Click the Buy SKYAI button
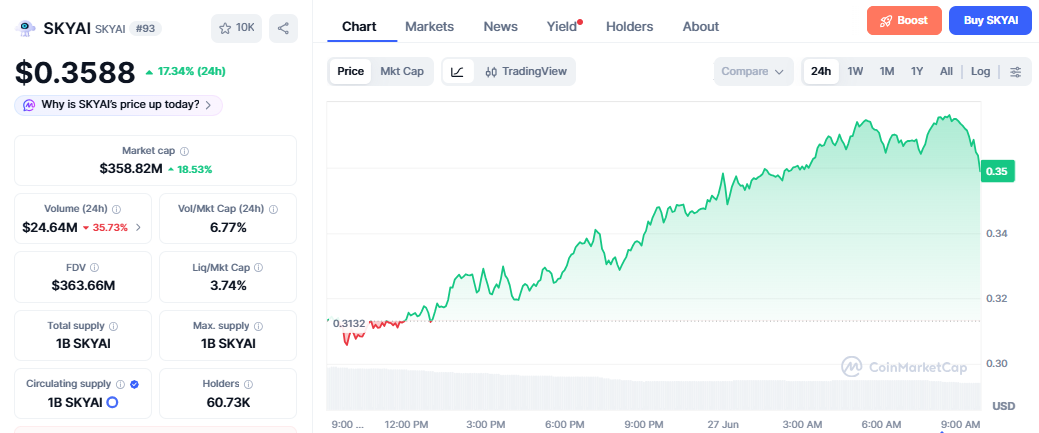The height and width of the screenshot is (433, 1039). (991, 20)
